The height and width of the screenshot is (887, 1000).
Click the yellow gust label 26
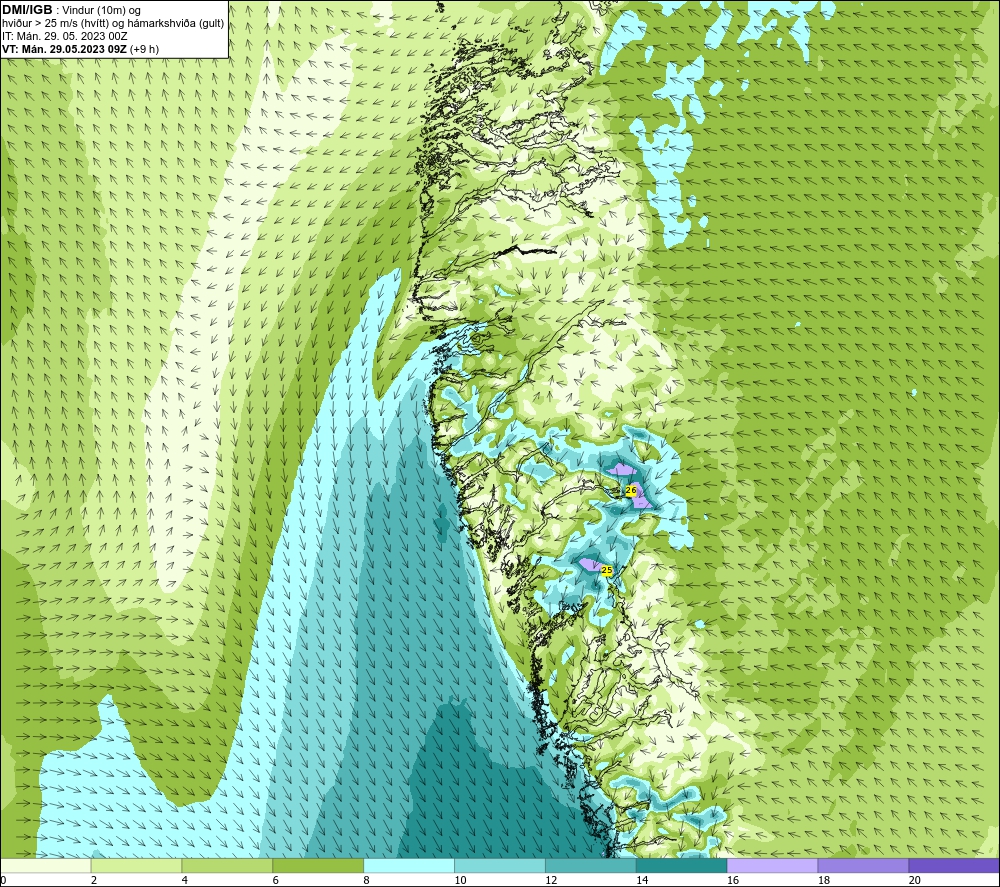631,490
